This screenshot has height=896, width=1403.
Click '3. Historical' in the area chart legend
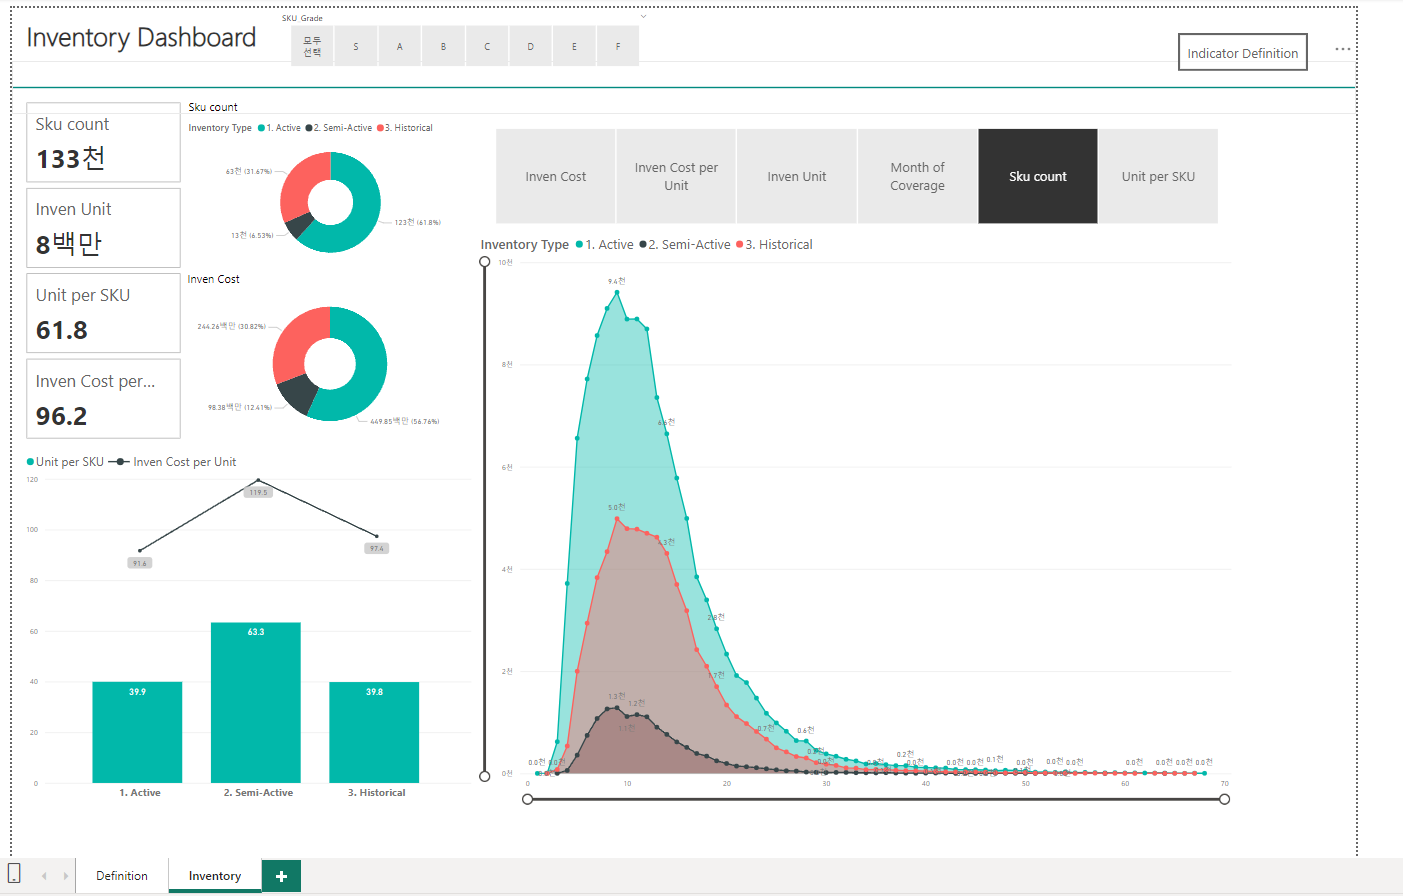click(x=779, y=244)
